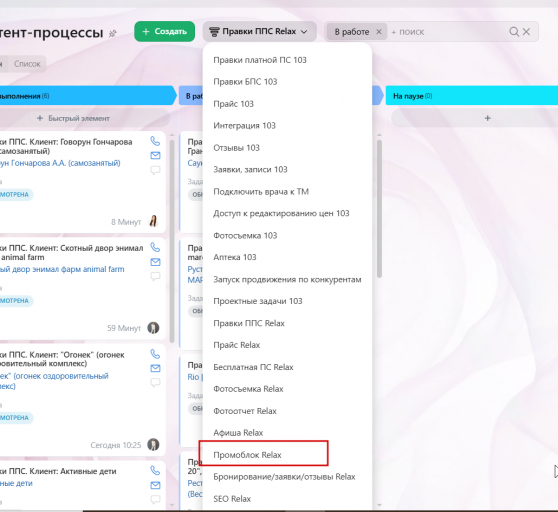Click phone icon on Огонек card
Image resolution: width=558 pixels, height=512 pixels.
click(x=155, y=354)
